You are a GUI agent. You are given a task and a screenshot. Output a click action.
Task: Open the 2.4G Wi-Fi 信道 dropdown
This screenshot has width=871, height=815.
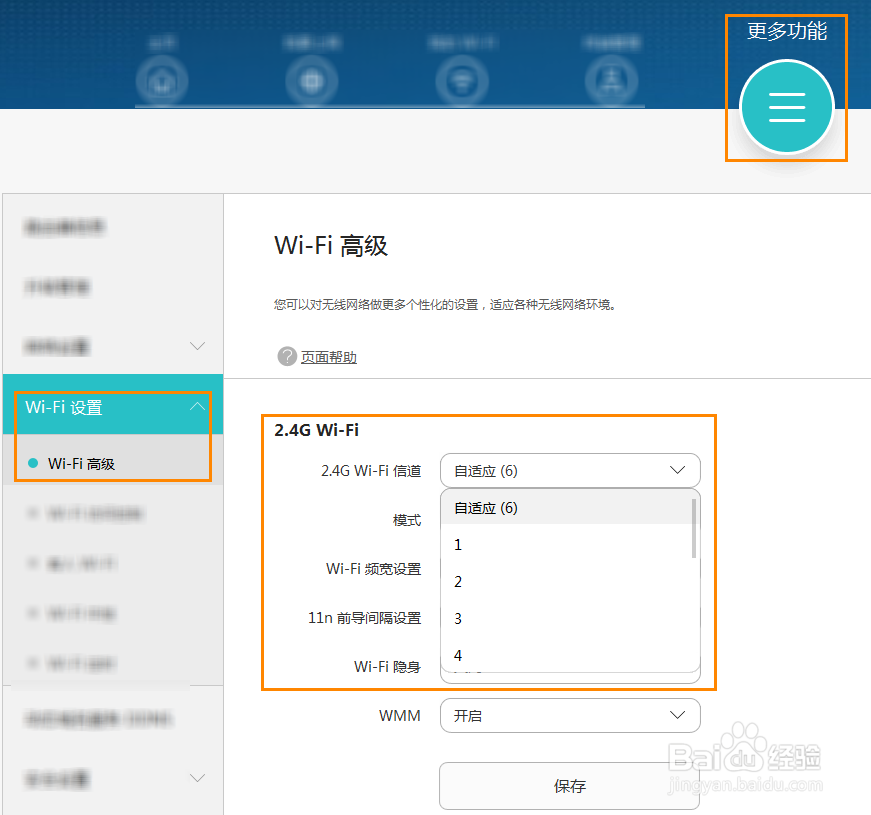(570, 470)
